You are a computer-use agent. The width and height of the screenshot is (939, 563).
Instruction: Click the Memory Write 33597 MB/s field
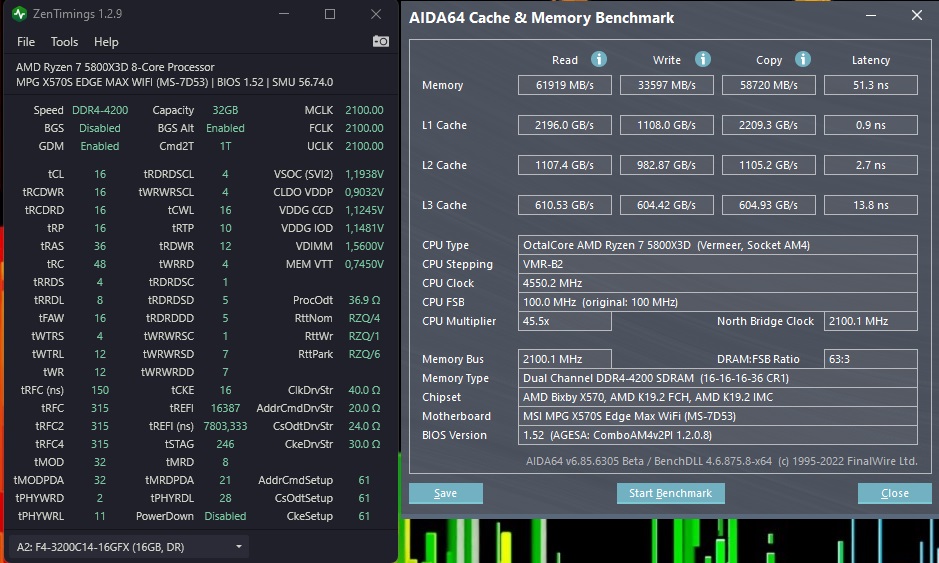(x=667, y=85)
